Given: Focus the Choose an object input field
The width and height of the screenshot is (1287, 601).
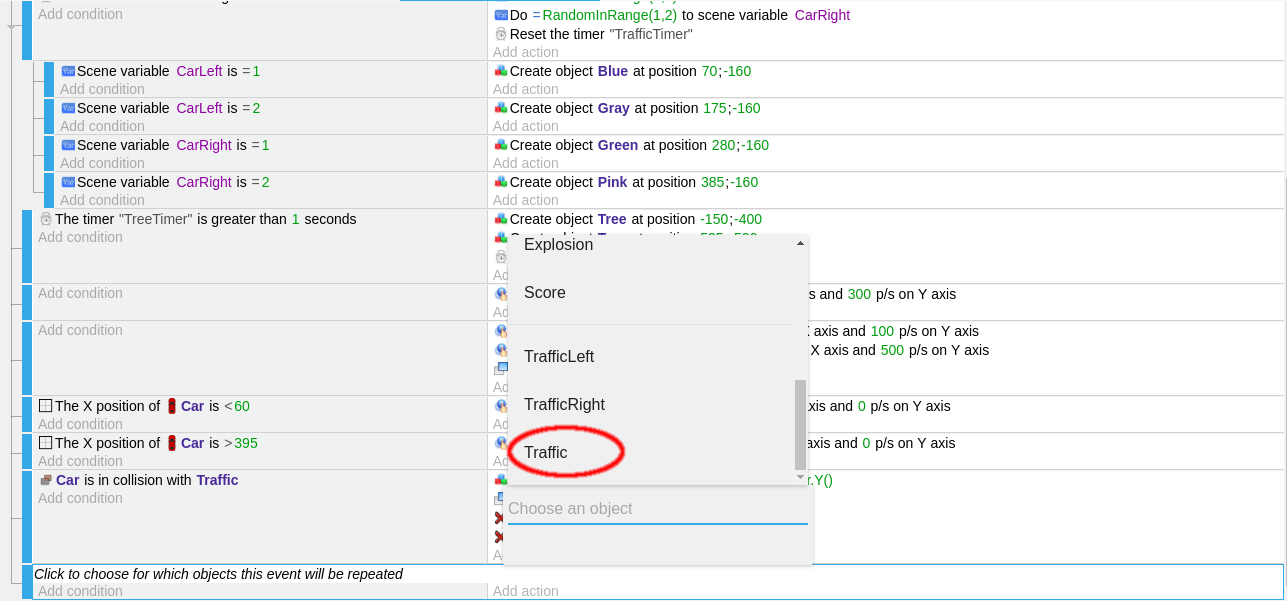Looking at the screenshot, I should point(657,508).
